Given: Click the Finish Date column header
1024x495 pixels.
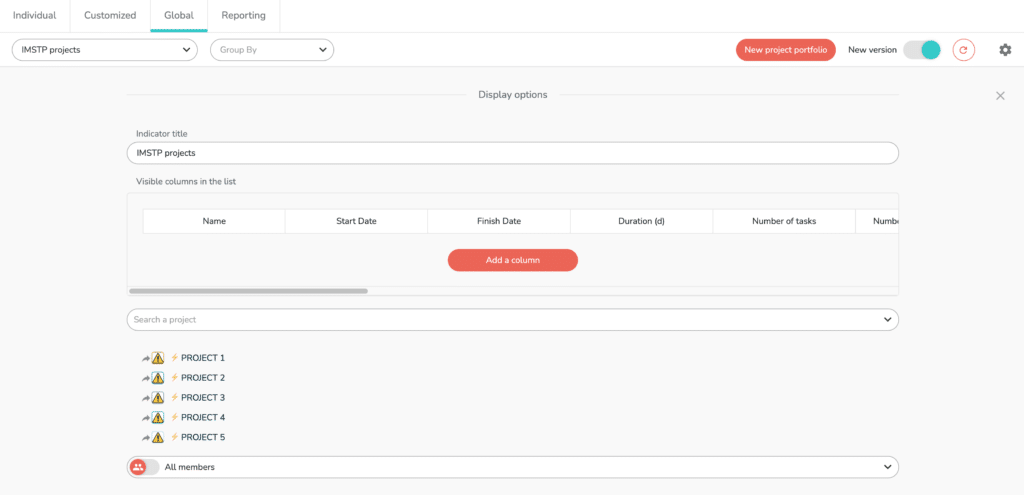Looking at the screenshot, I should tap(499, 221).
